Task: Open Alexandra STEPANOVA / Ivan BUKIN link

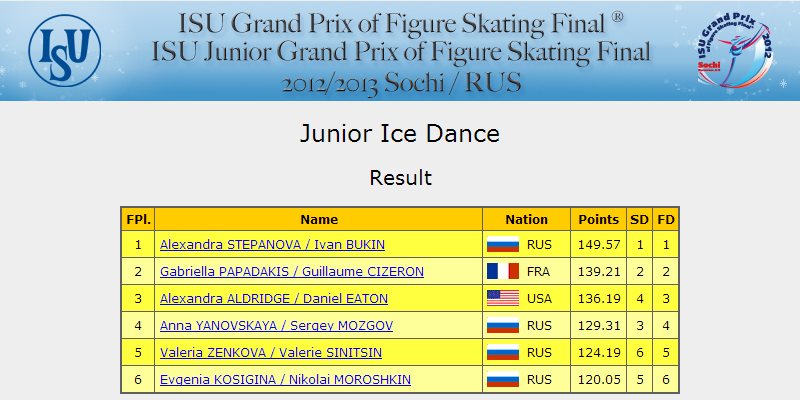Action: 272,245
